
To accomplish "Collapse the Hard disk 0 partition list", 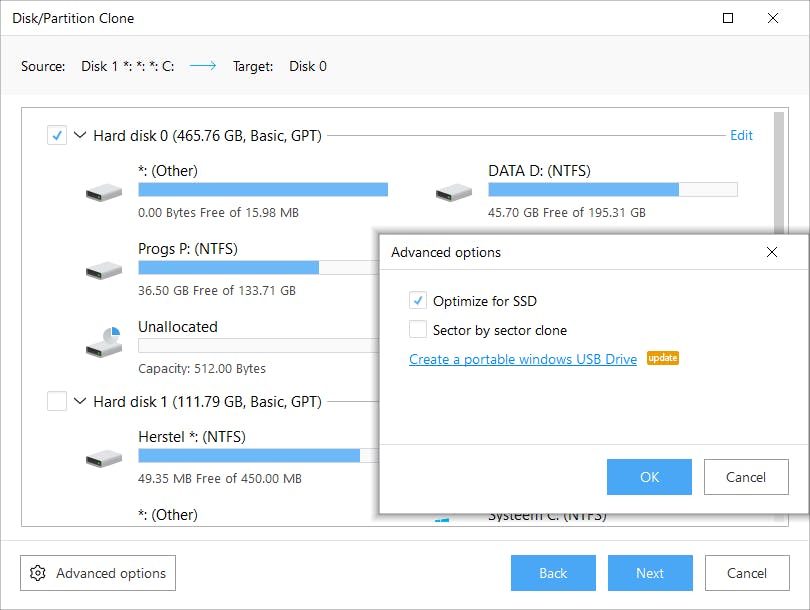I will coord(80,135).
